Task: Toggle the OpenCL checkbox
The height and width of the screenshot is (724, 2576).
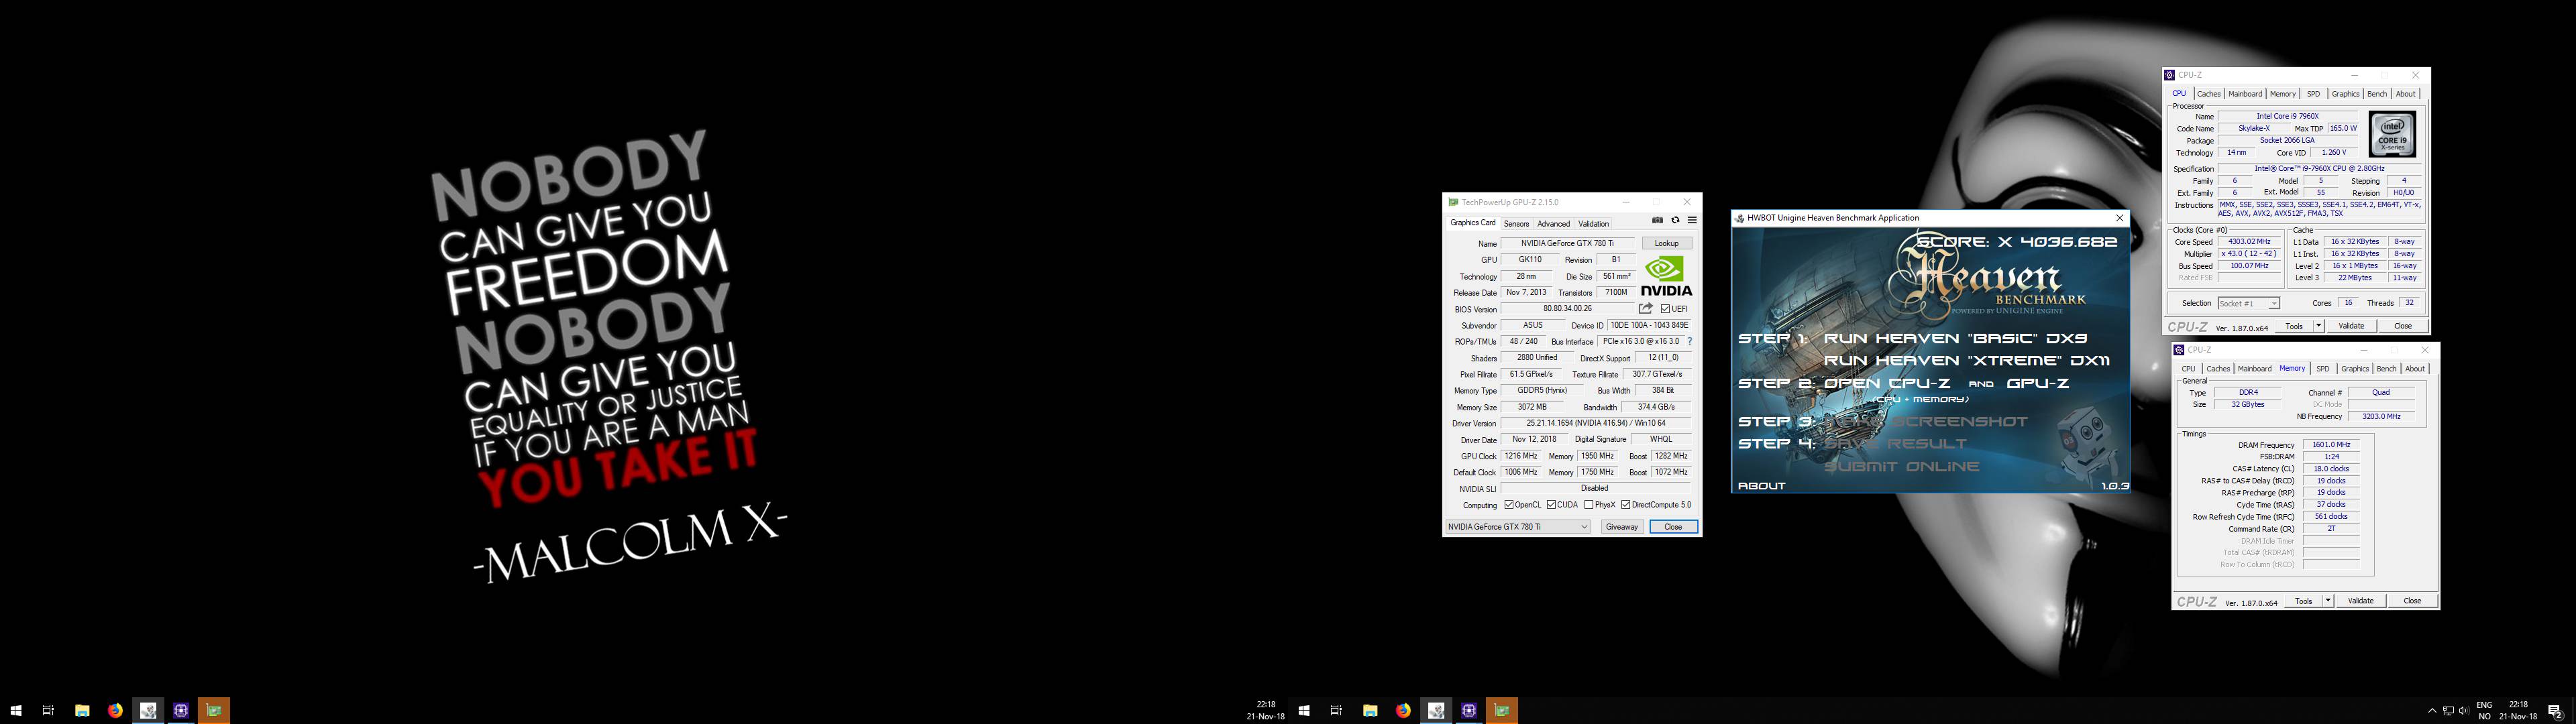Action: [x=1509, y=505]
